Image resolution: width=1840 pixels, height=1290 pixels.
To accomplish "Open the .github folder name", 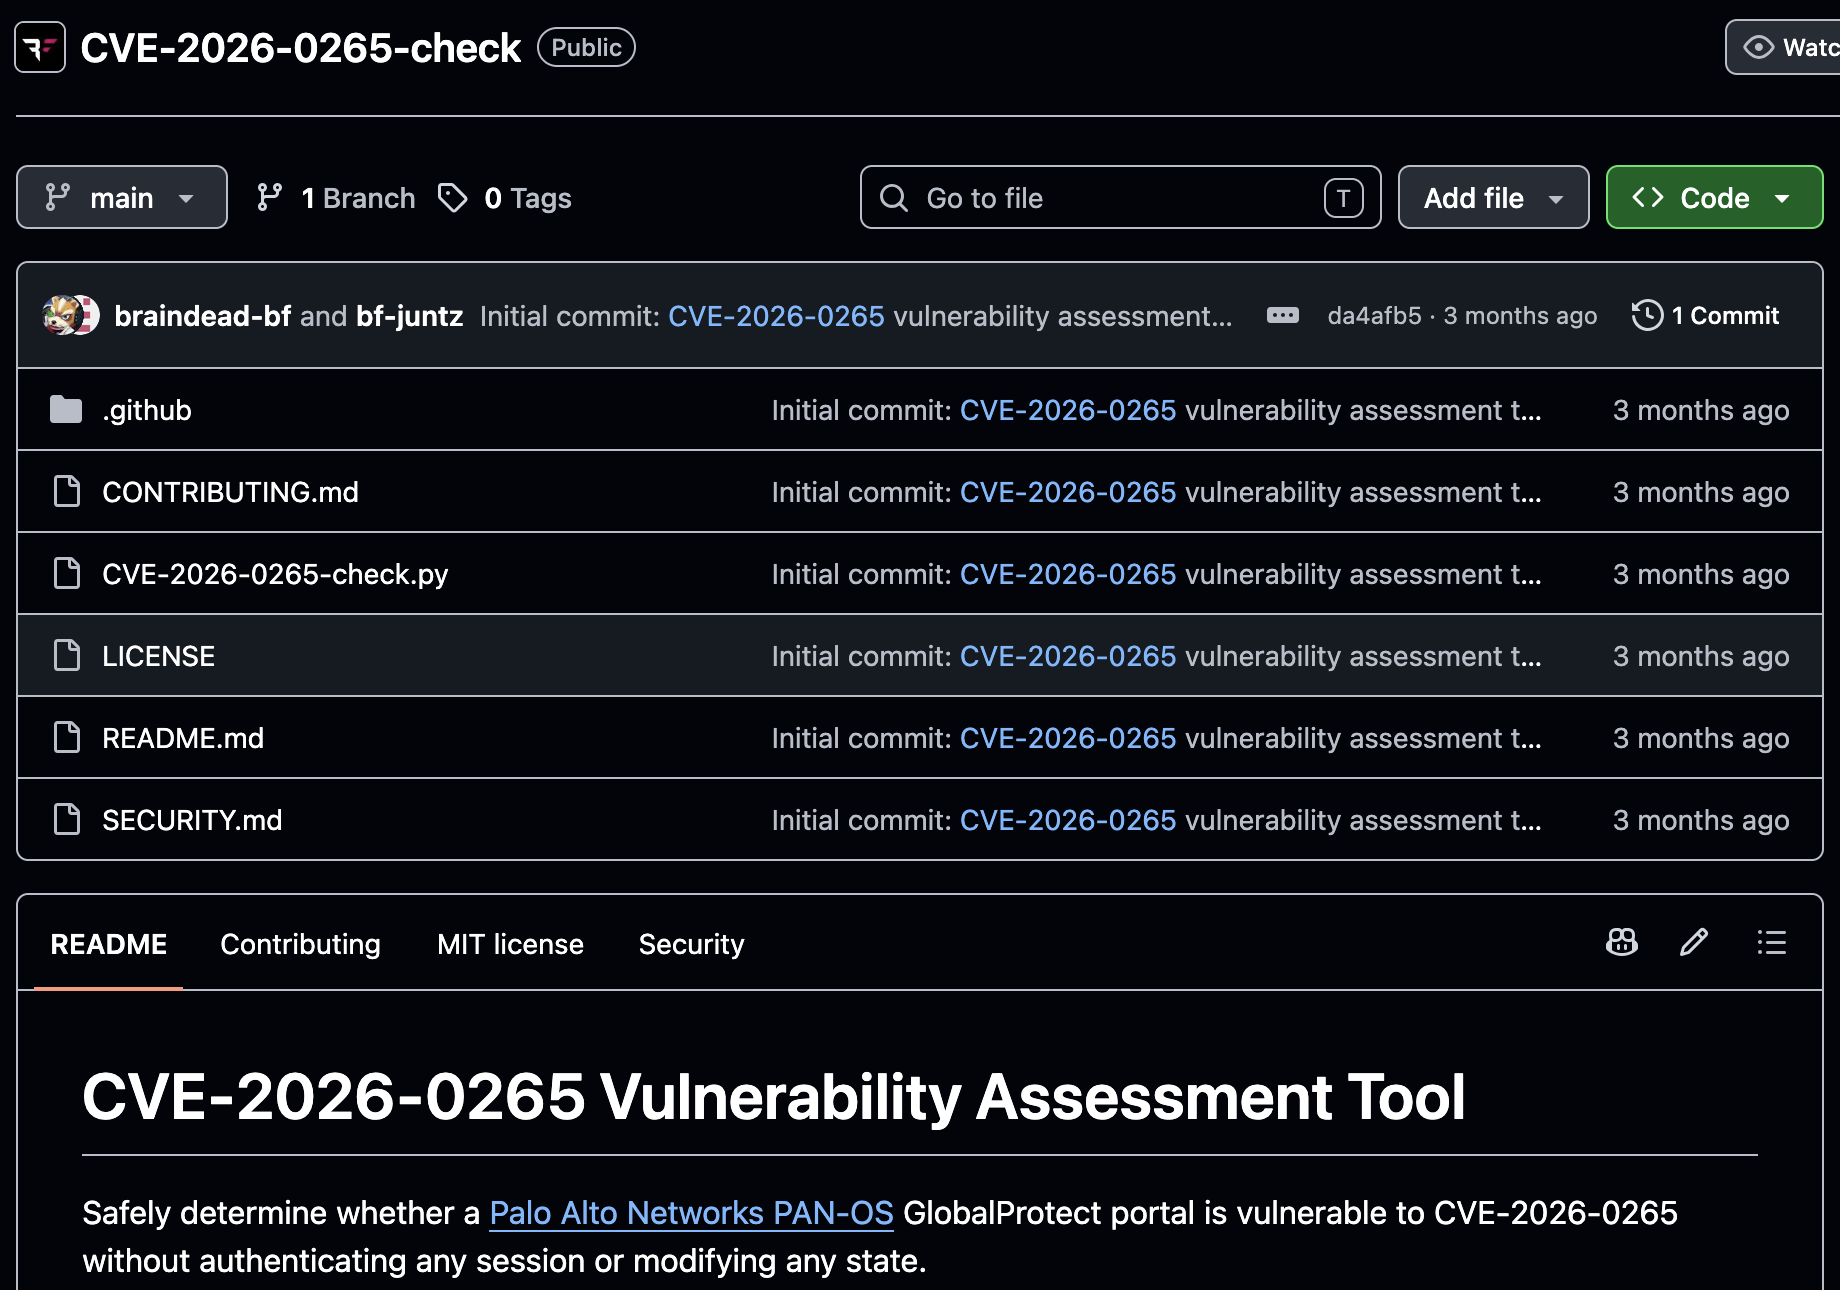I will click(x=147, y=410).
